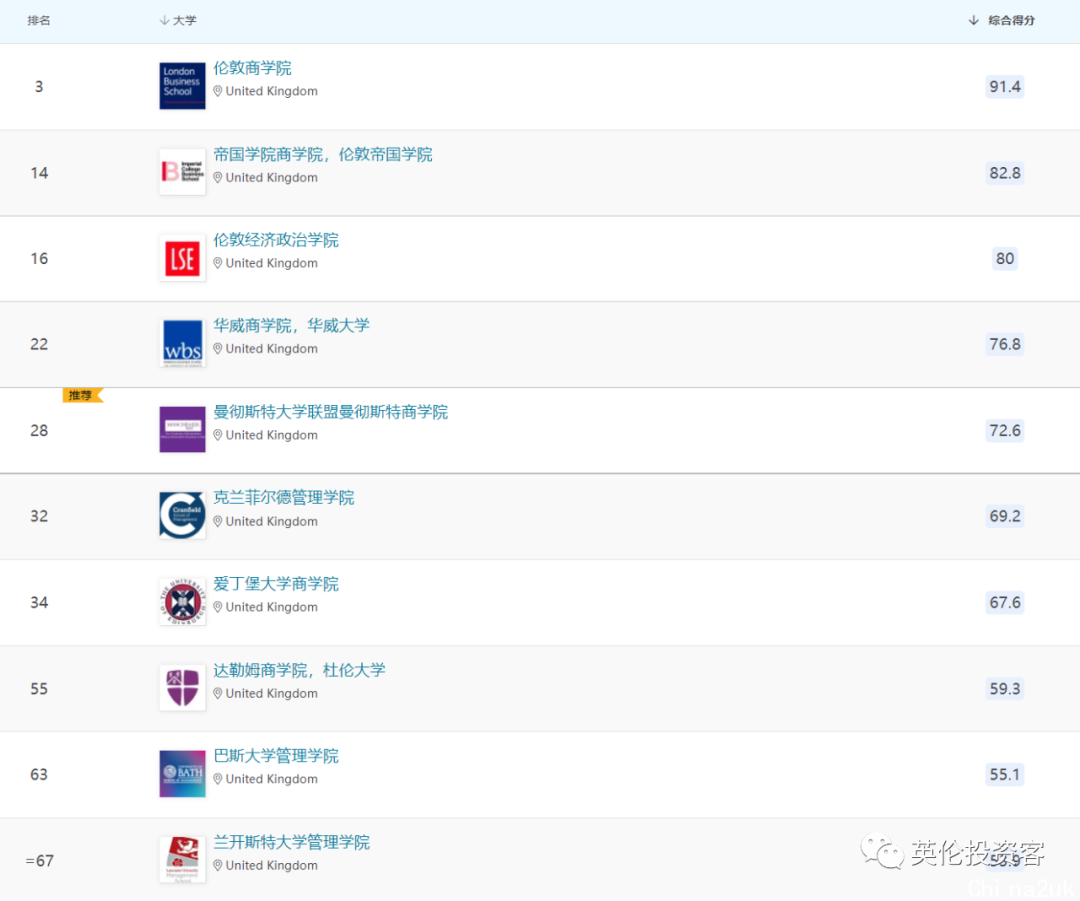Open the 兰开斯特大学管理学院 link
Image resolution: width=1080 pixels, height=901 pixels.
pyautogui.click(x=291, y=842)
